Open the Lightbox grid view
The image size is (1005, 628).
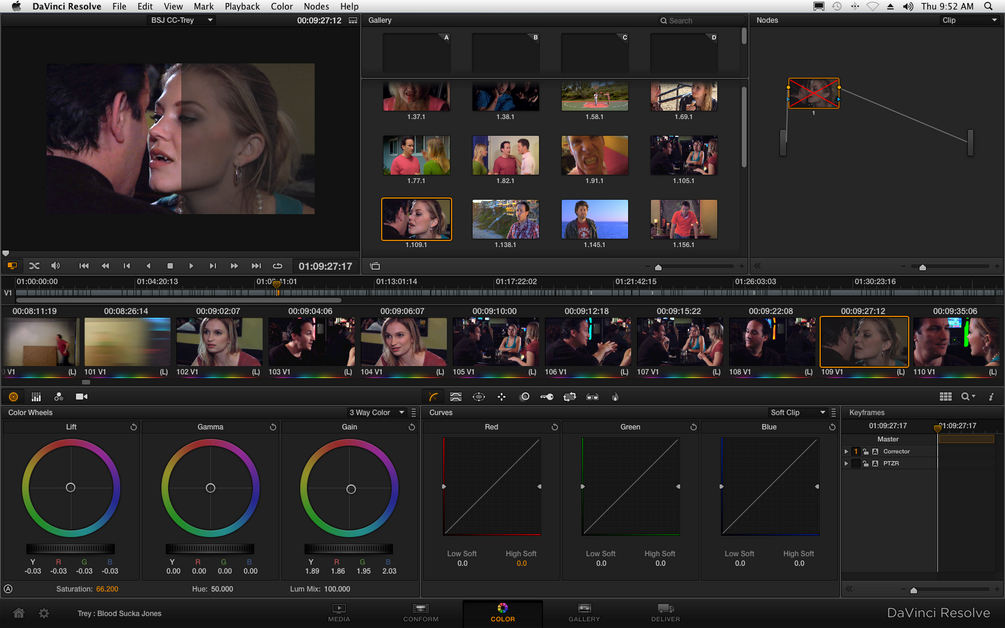945,396
